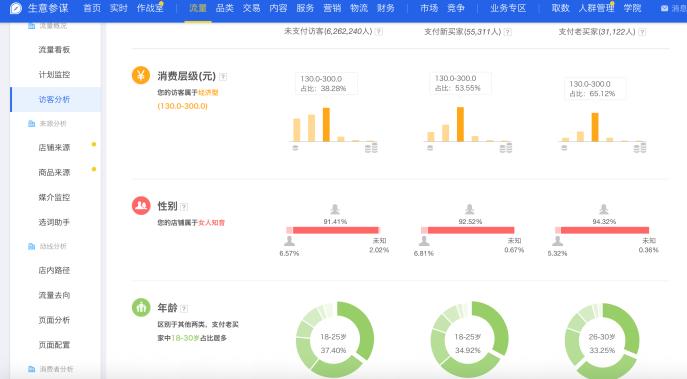Open 店内路径 in the sidebar
This screenshot has width=687, height=379.
[54, 270]
